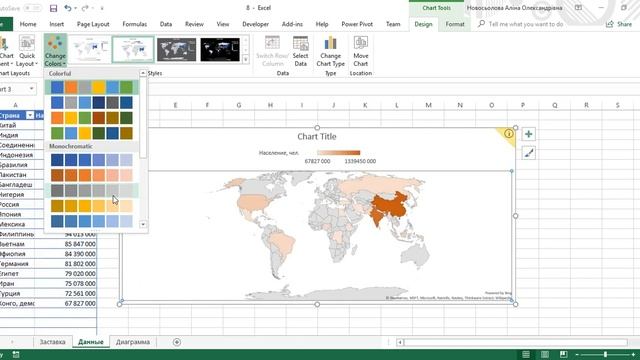Select Monochromatic gold gradient palette
This screenshot has width=640, height=360.
click(x=92, y=206)
